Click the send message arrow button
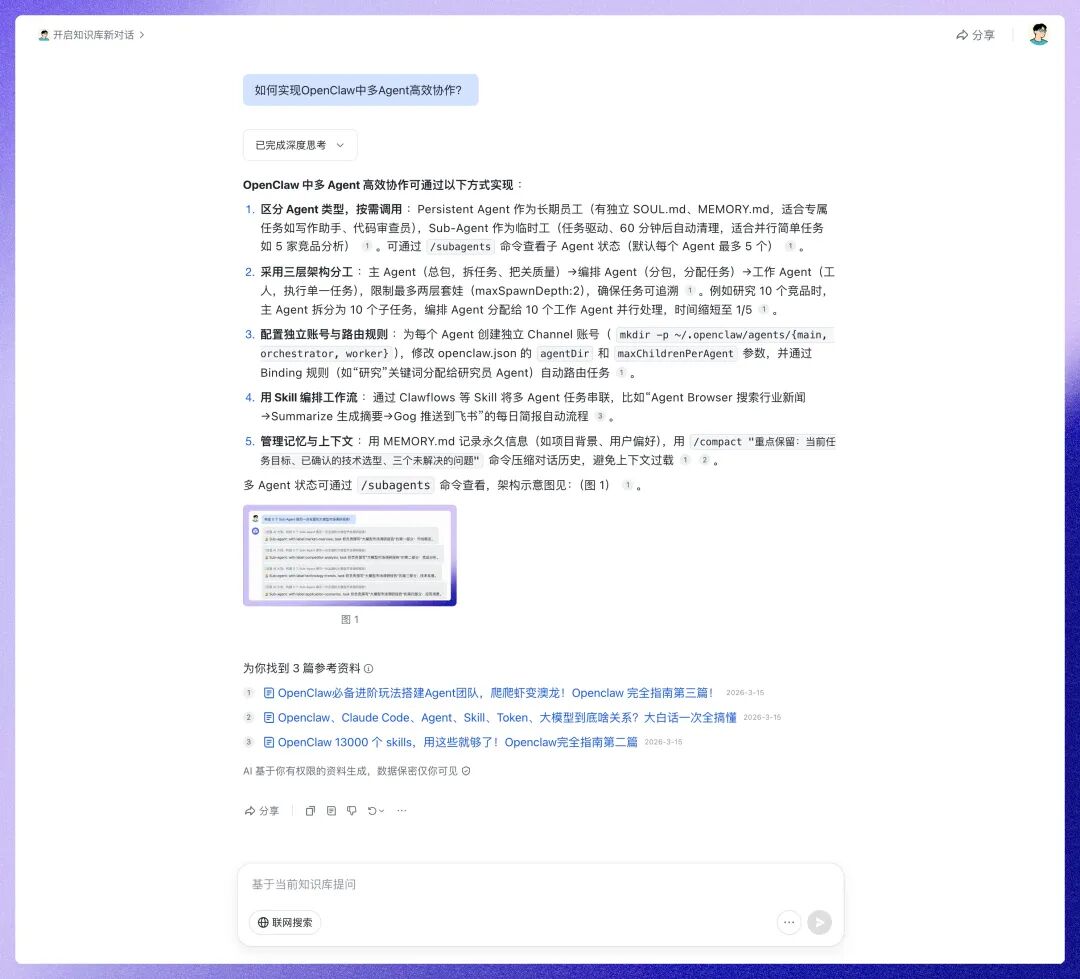 coord(819,922)
